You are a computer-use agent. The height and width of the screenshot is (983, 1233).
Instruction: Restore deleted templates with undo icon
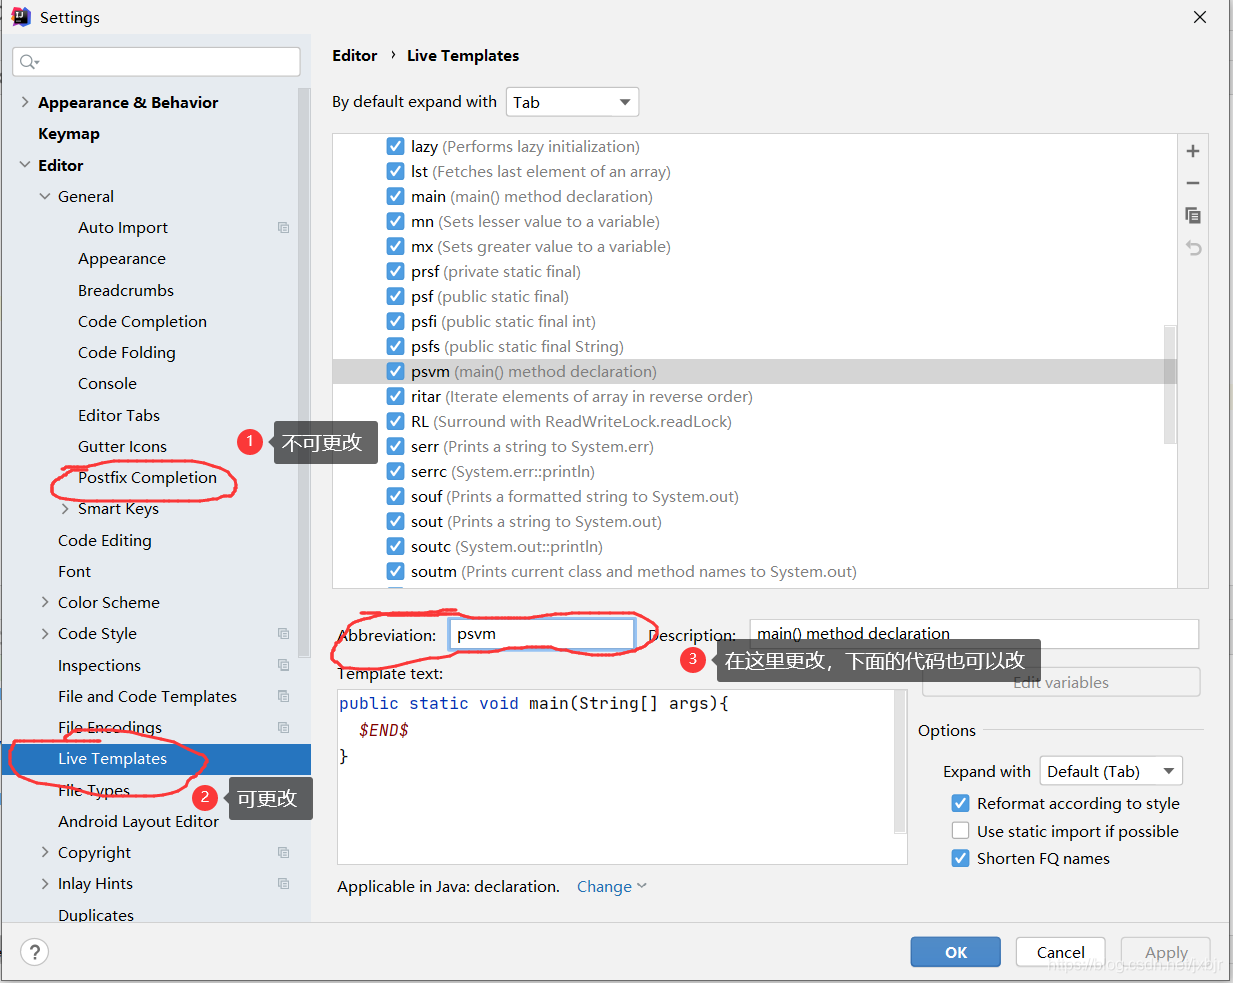[1192, 247]
